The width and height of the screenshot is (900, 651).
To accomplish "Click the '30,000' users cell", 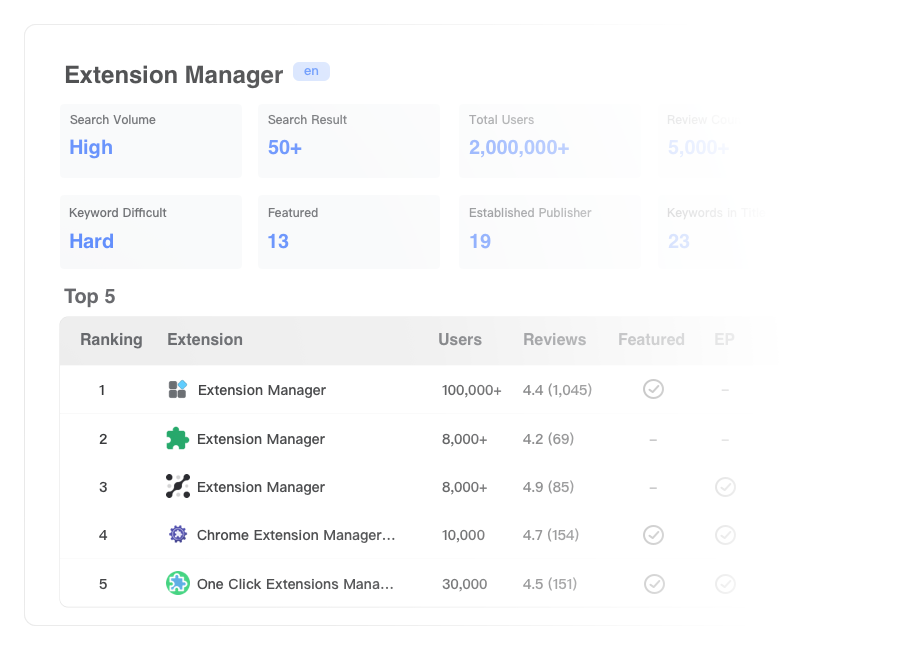I will (x=464, y=584).
